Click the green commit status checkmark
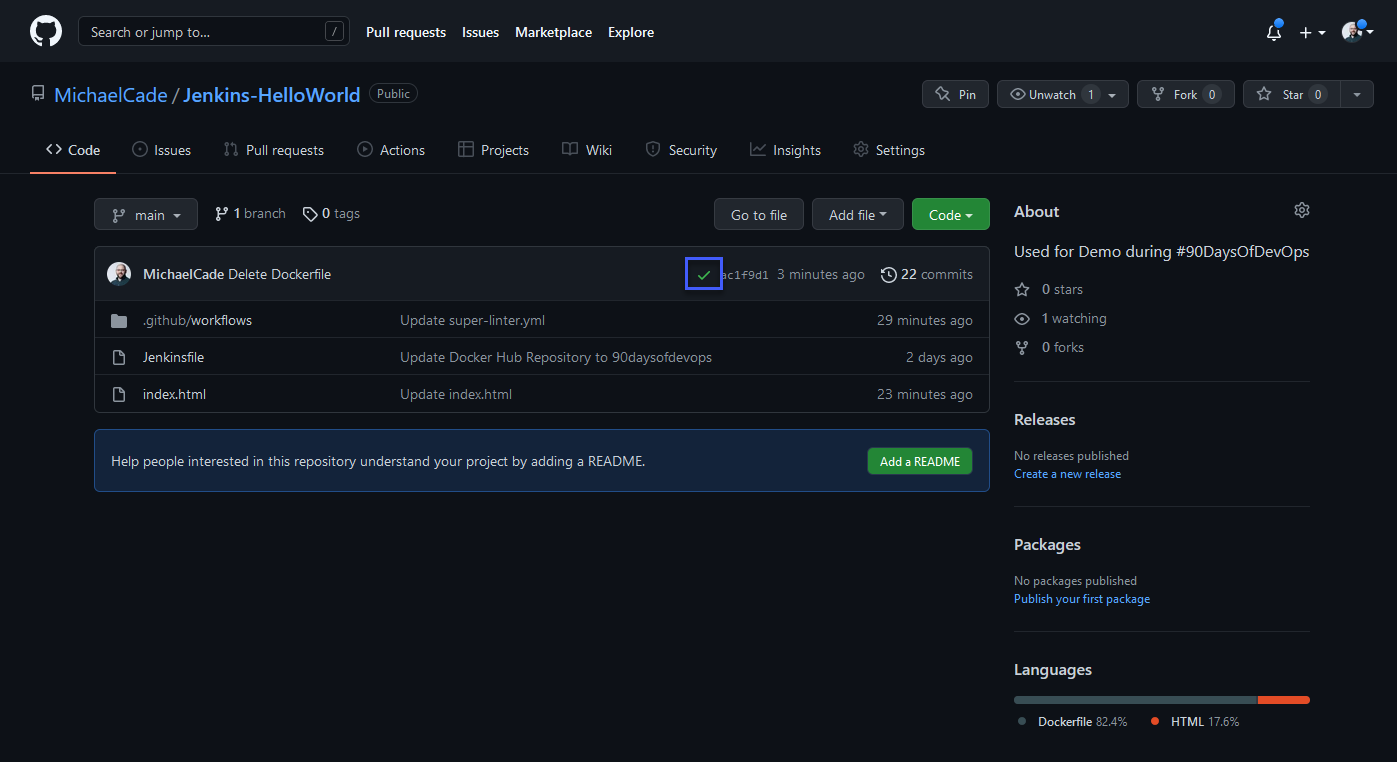 [x=704, y=274]
